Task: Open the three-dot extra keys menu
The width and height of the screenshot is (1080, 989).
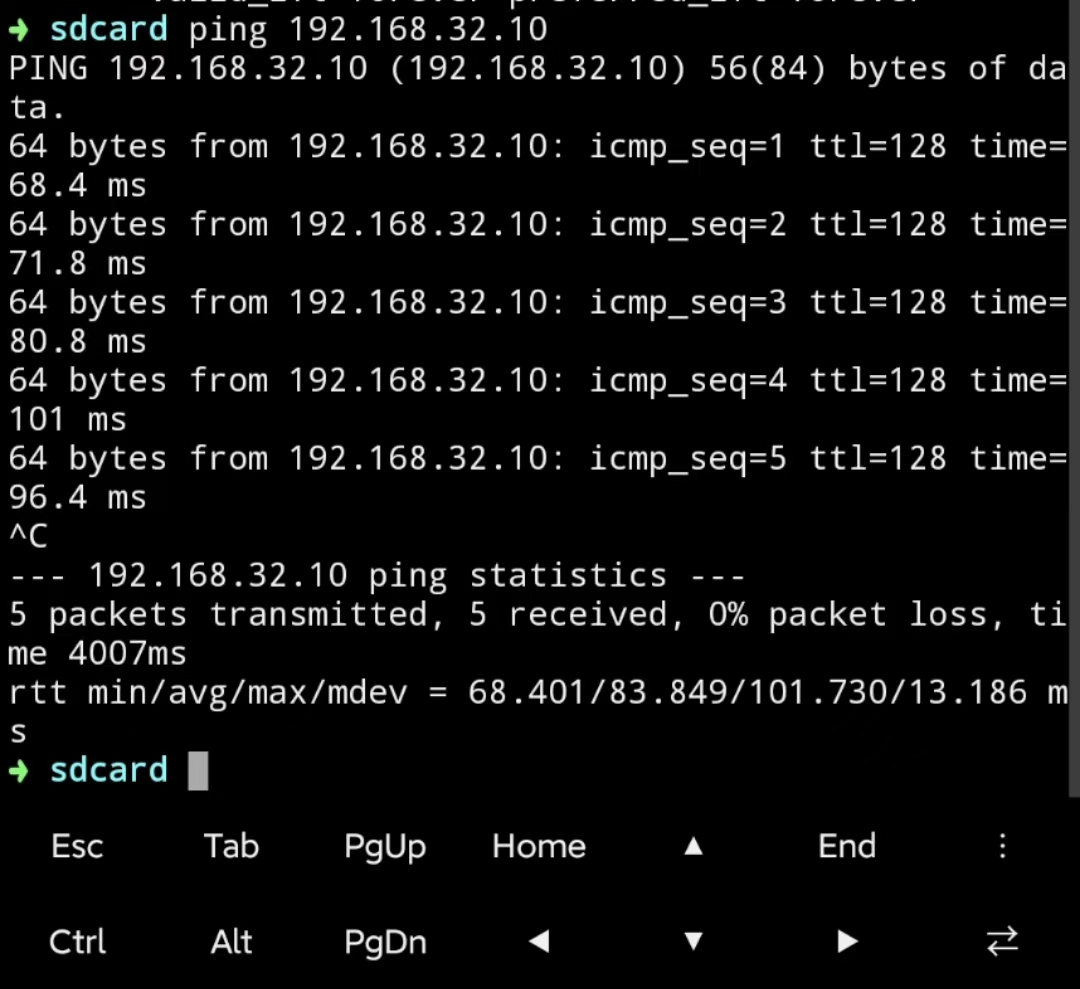Action: point(1002,846)
